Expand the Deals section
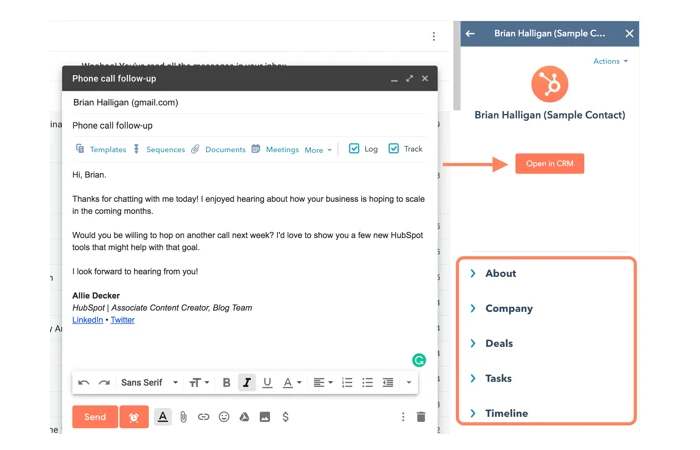This screenshot has height=450, width=700. click(492, 343)
